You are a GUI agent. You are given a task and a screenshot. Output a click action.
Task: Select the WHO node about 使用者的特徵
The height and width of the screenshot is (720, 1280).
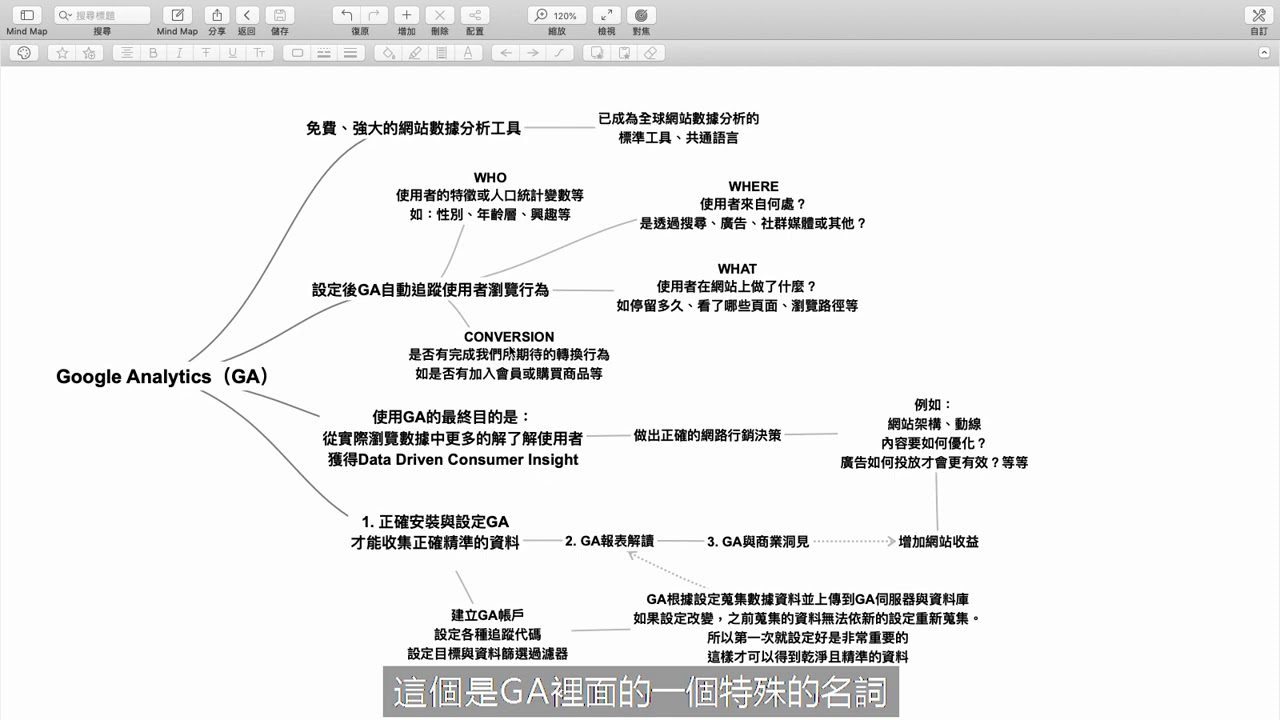(490, 196)
